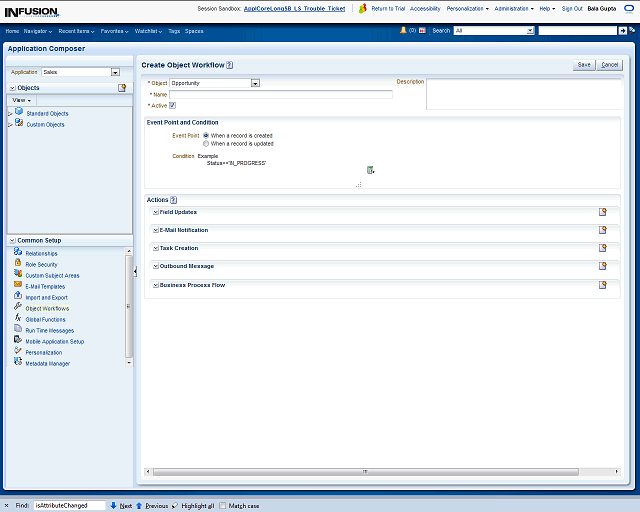The image size is (640, 512).
Task: Click the notifications bell icon
Action: coord(403,31)
